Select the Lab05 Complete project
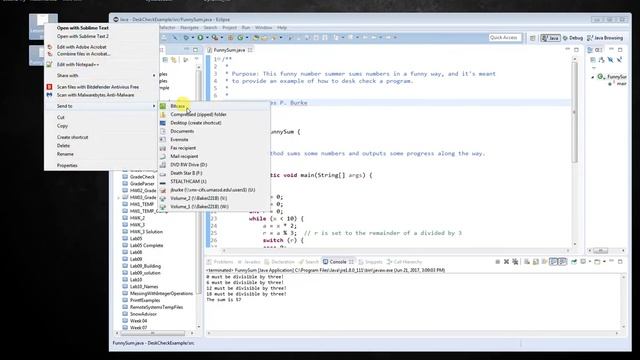Screen dimensions: 640x360 coord(146,245)
